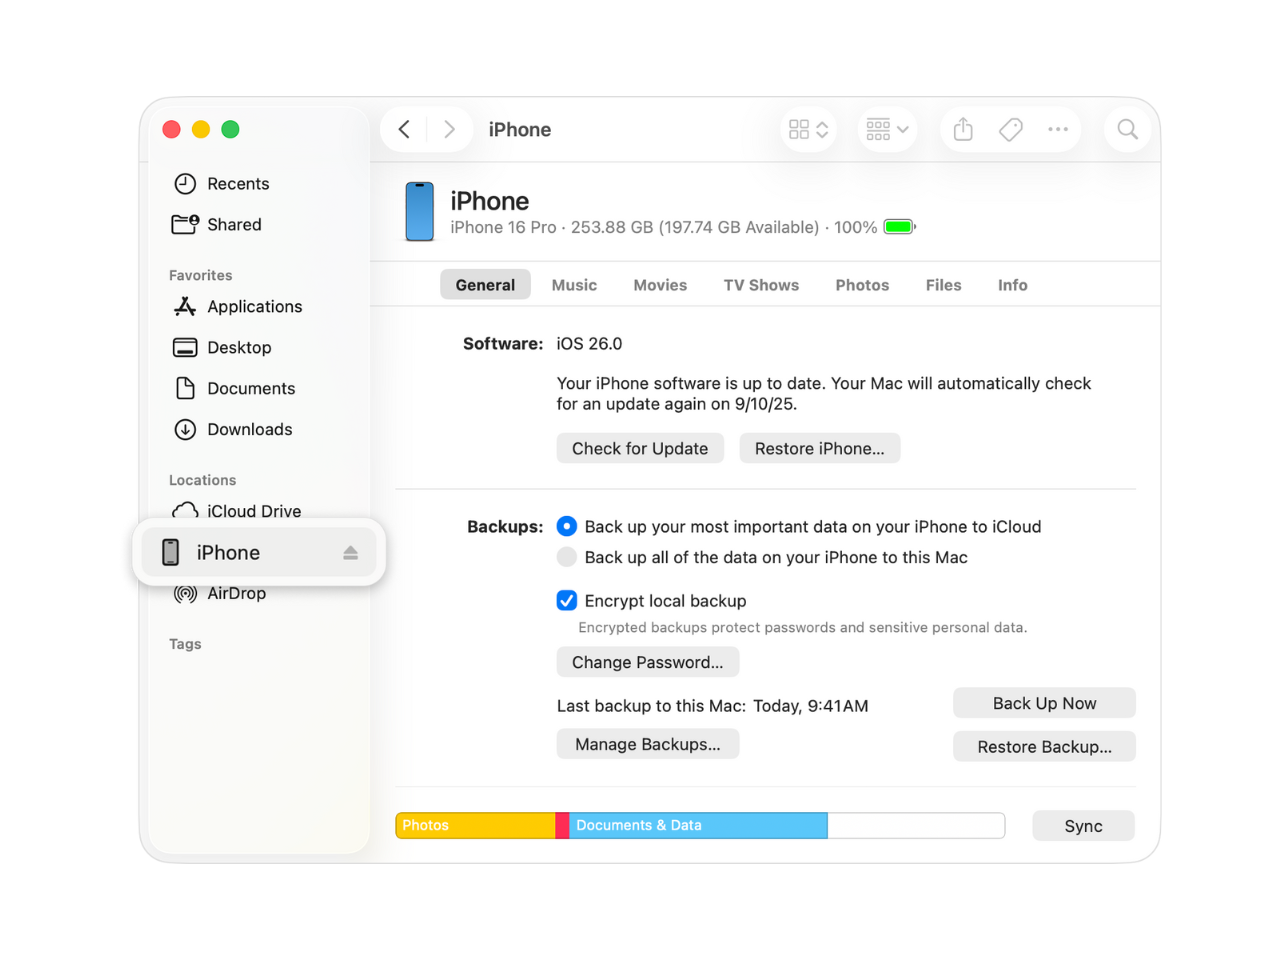The image size is (1280, 960).
Task: Click the Back Up Now button
Action: [x=1044, y=704]
